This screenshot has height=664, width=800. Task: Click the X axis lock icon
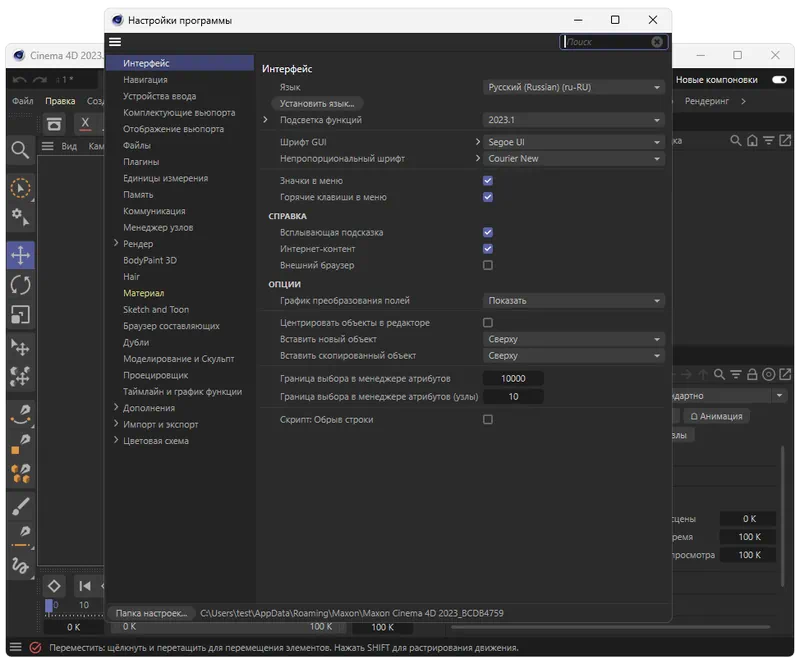pyautogui.click(x=85, y=124)
